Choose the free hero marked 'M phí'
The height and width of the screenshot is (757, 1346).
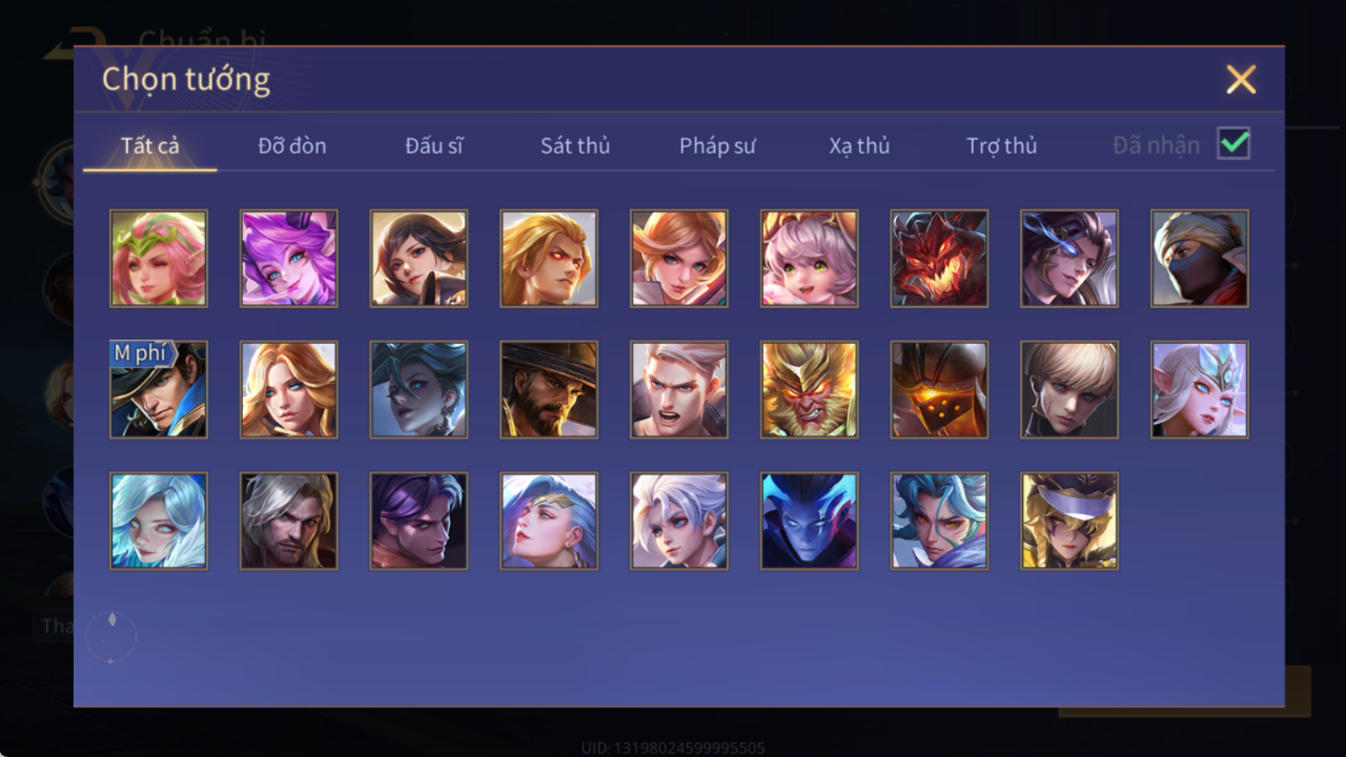[x=158, y=389]
